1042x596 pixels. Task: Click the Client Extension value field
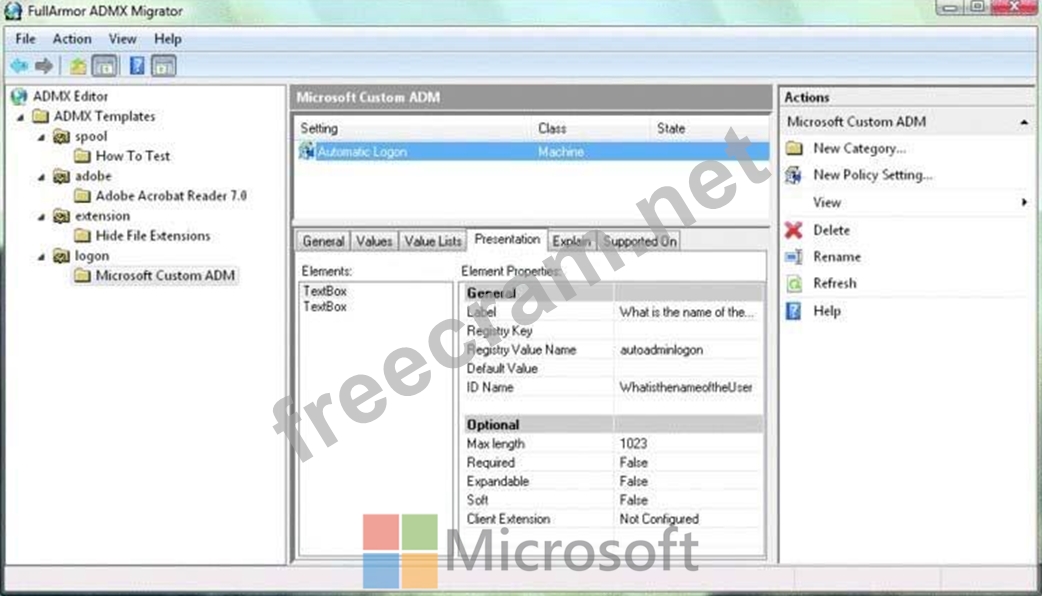tap(688, 519)
